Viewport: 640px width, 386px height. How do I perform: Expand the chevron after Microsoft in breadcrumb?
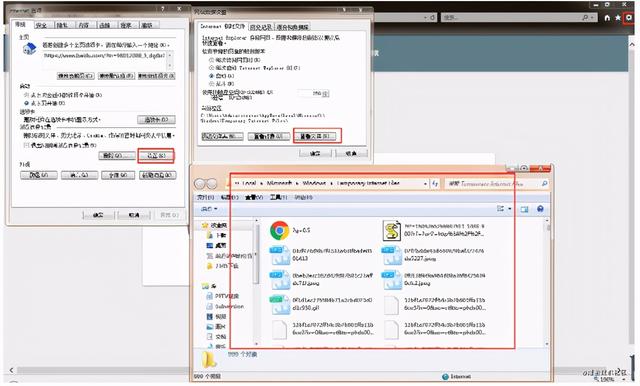pos(297,184)
